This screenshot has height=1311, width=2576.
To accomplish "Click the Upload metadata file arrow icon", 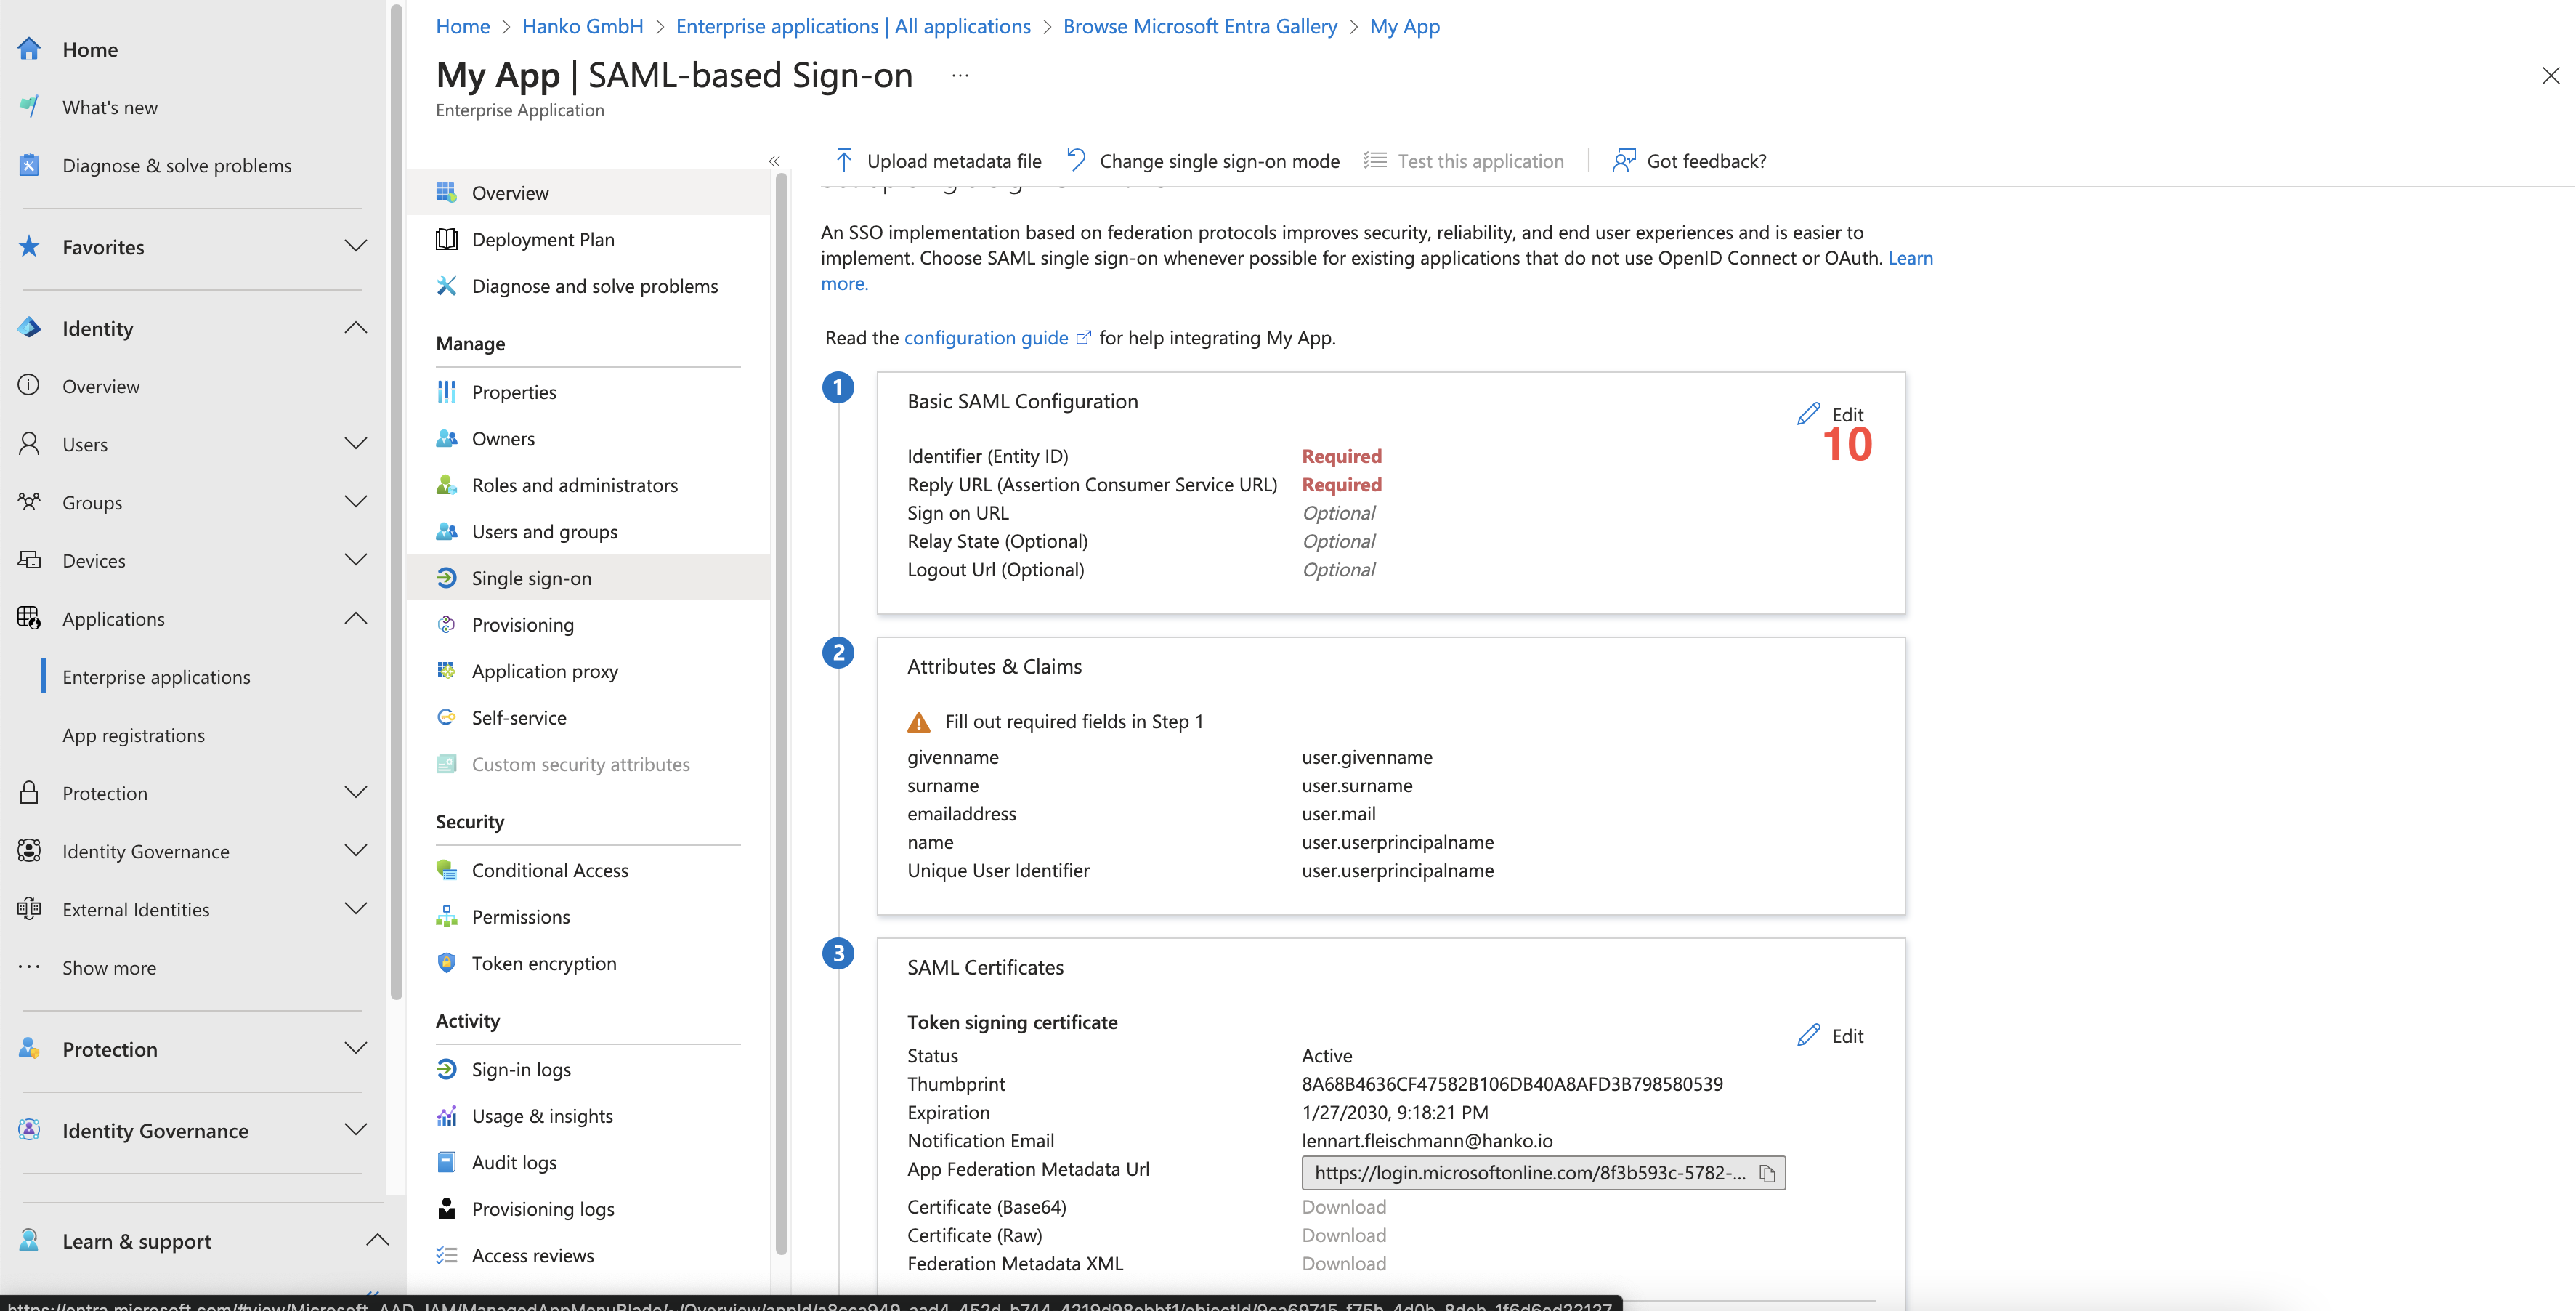I will click(843, 161).
